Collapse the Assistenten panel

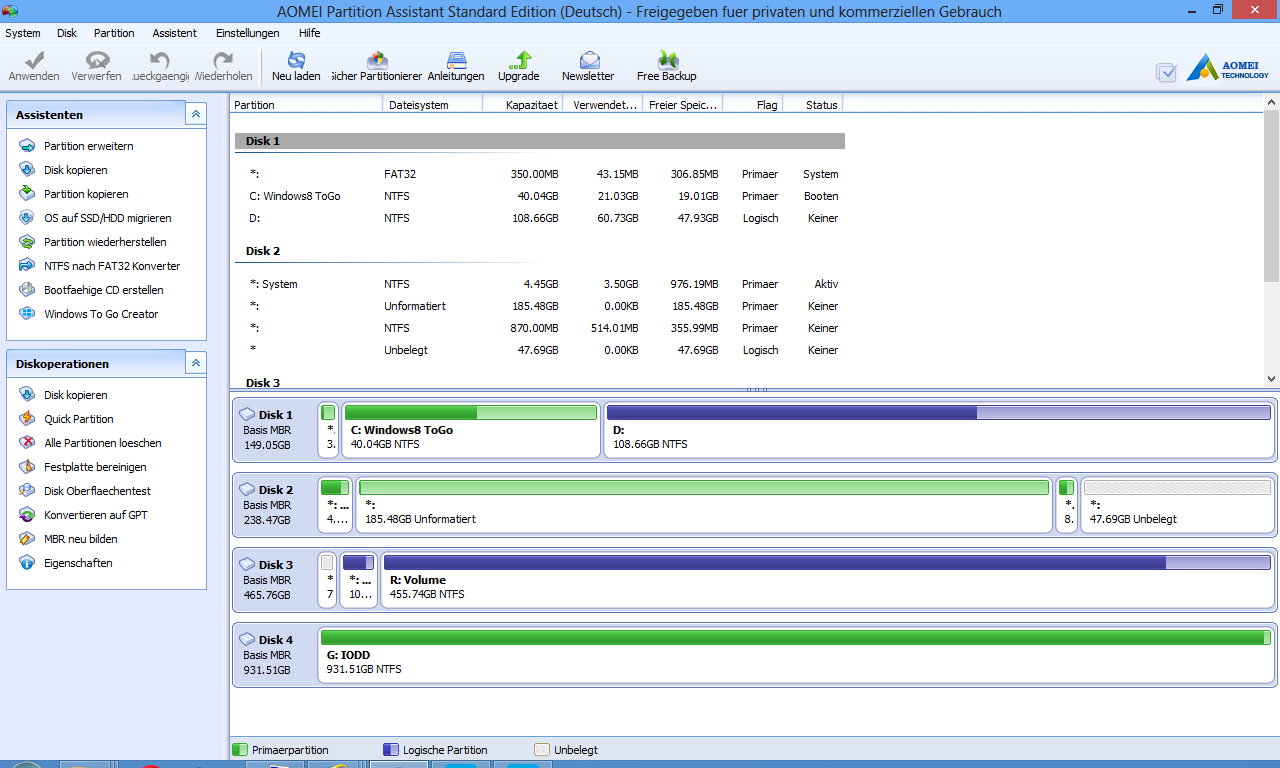pyautogui.click(x=196, y=114)
